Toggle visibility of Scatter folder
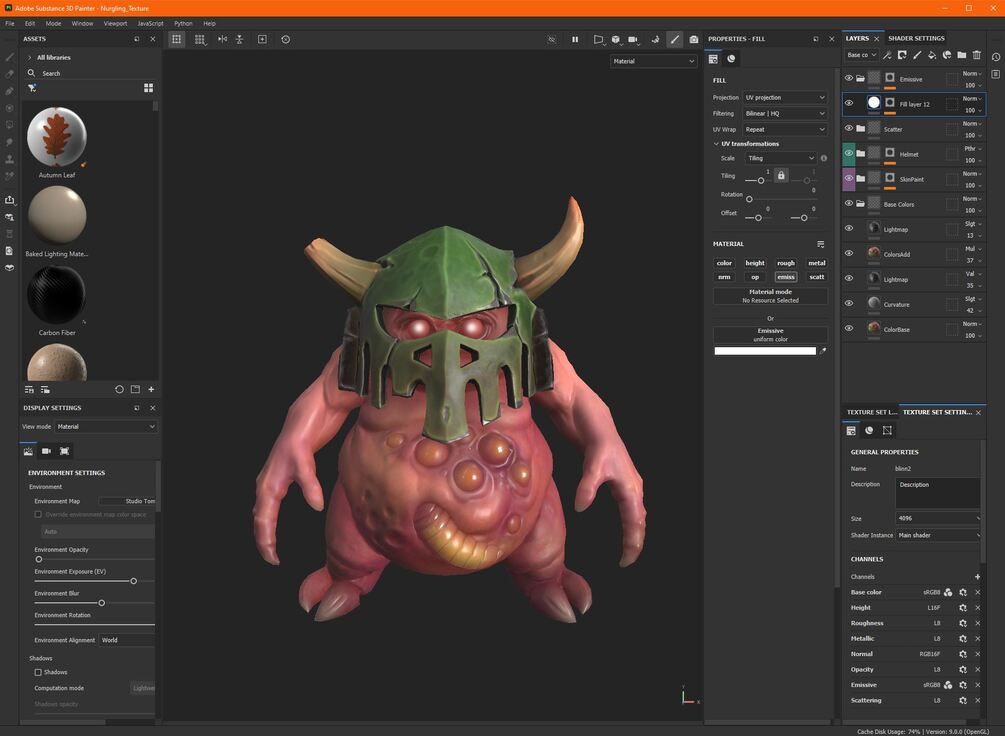The image size is (1005, 736). (849, 128)
